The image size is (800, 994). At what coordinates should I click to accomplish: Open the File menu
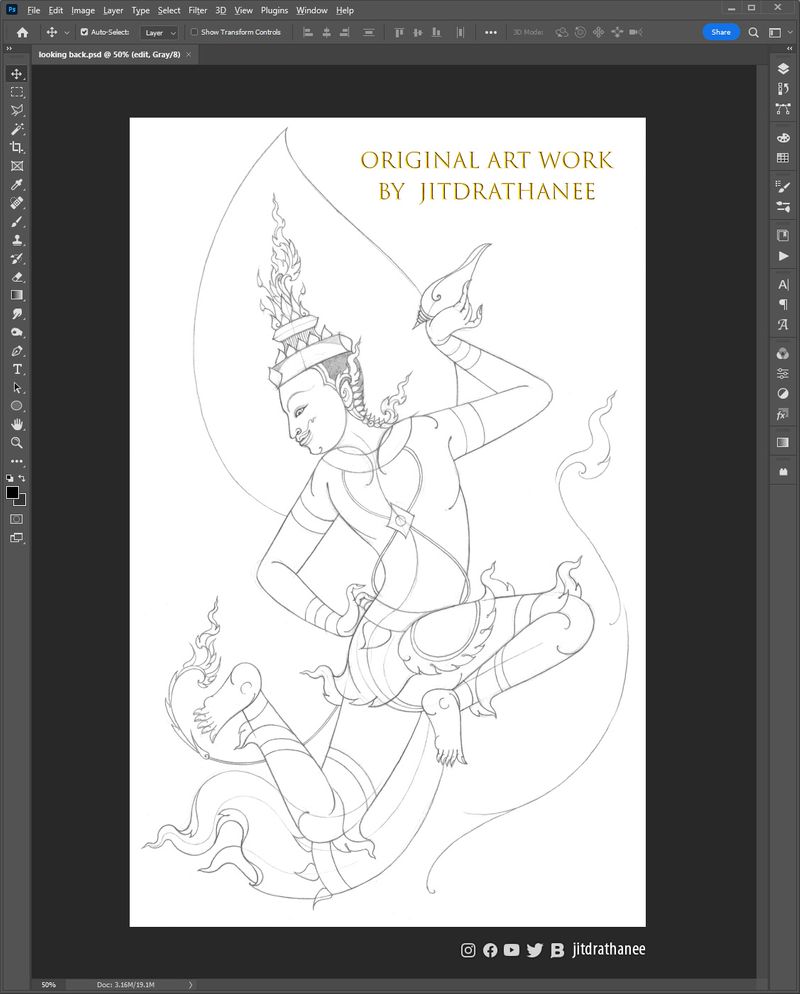coord(34,10)
